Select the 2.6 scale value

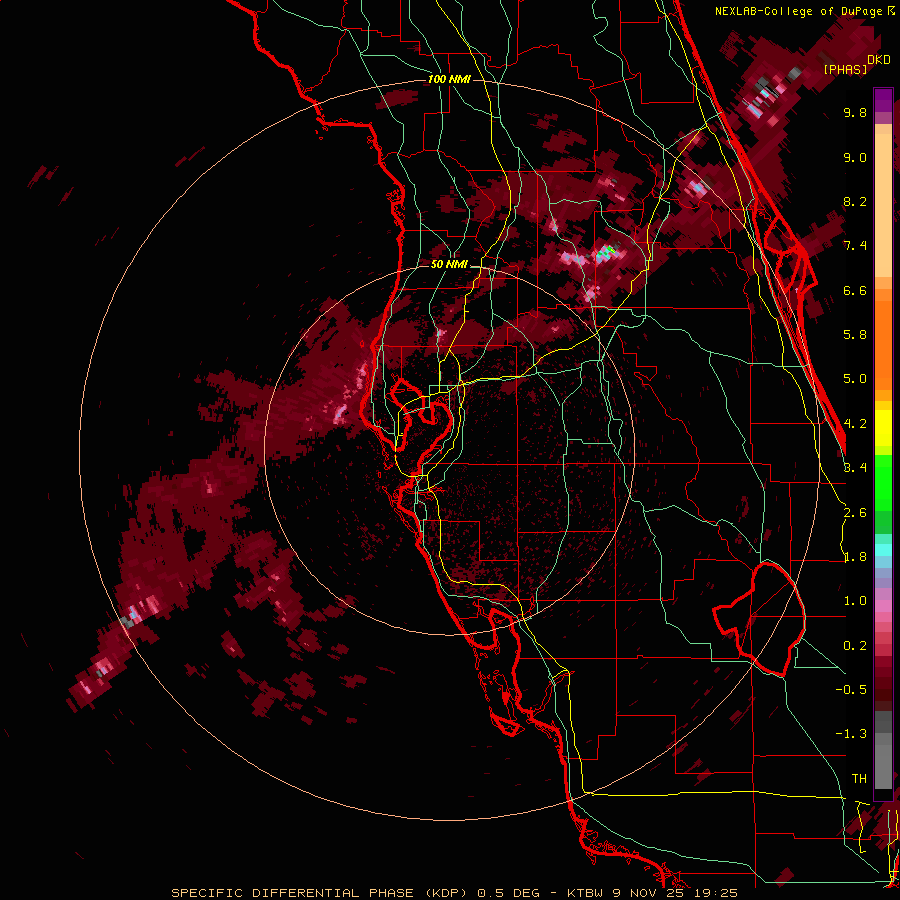(855, 513)
